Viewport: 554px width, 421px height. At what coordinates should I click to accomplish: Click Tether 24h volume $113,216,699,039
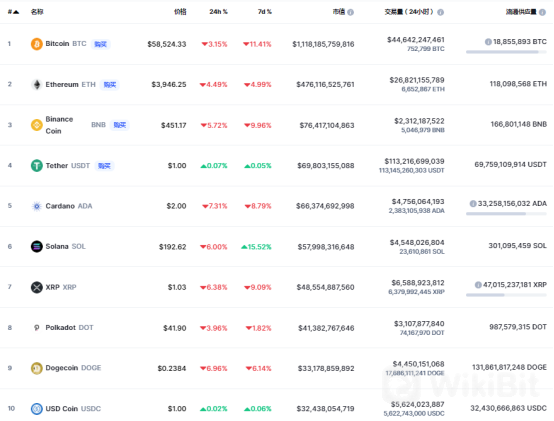pos(414,161)
